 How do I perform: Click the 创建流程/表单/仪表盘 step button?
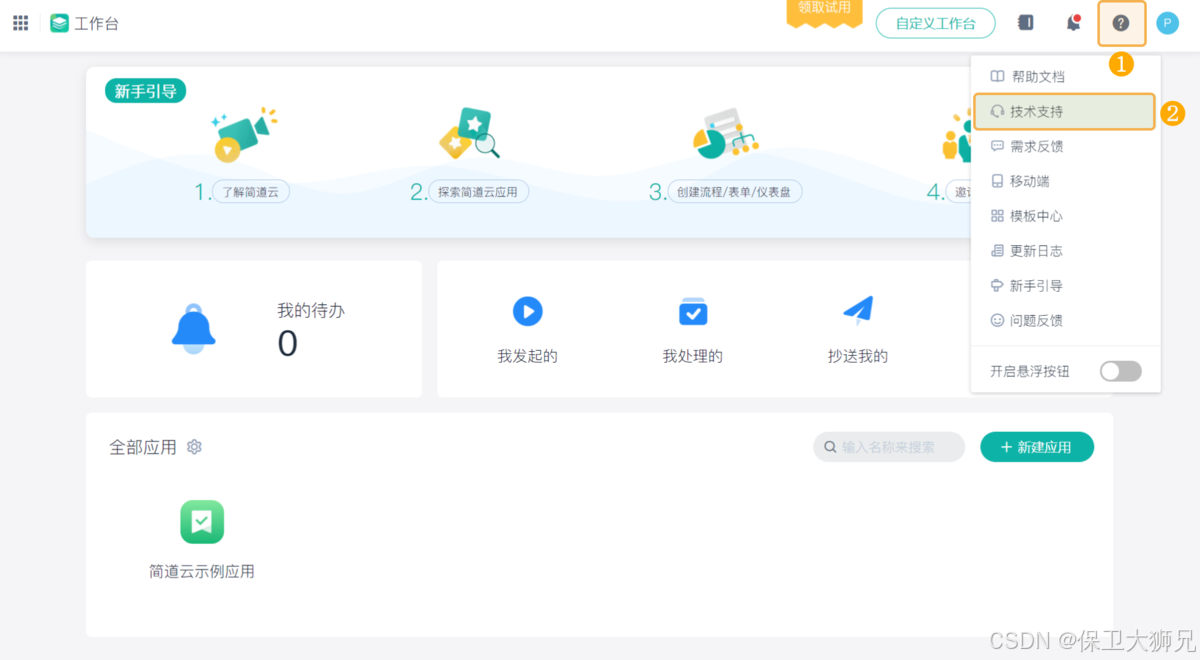(x=734, y=192)
